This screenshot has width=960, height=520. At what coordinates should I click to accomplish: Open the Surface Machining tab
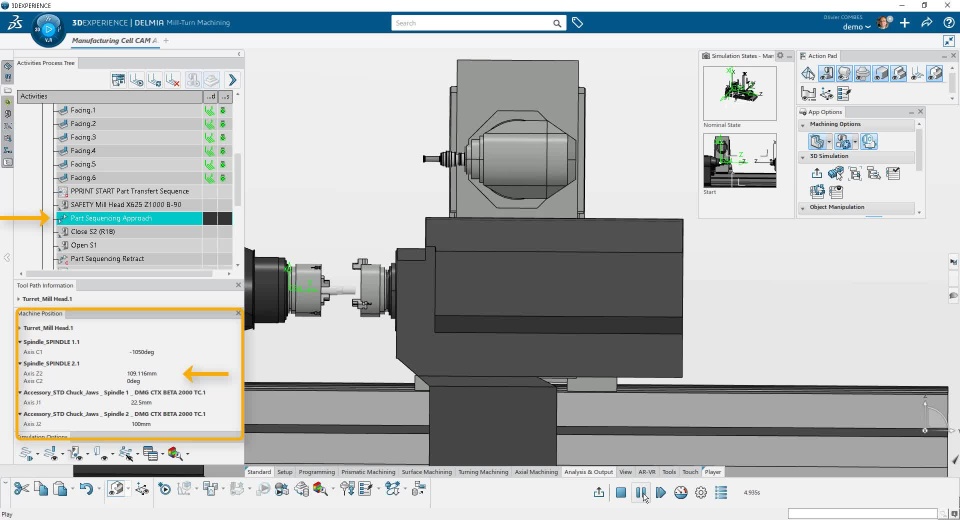(427, 472)
